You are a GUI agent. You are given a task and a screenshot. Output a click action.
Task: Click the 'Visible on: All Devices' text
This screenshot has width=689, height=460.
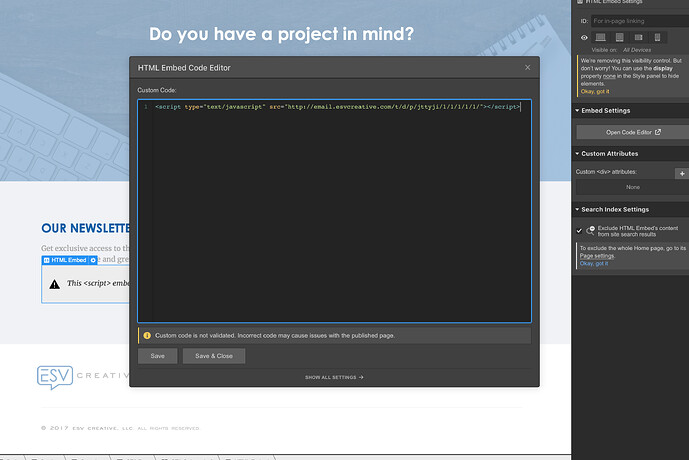pyautogui.click(x=621, y=50)
